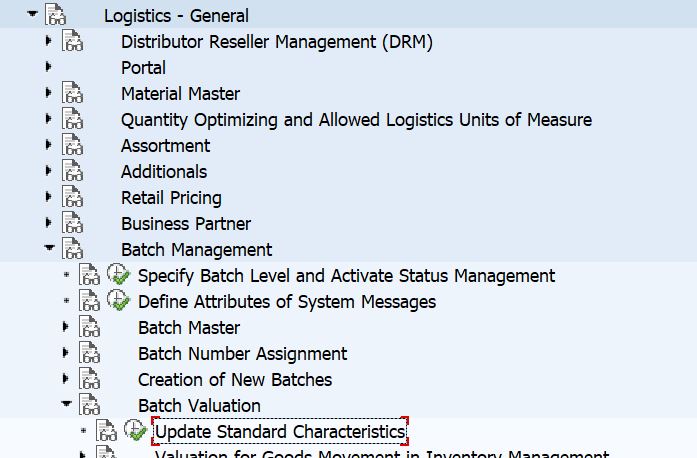
Task: Select Update Standard Characteristics entry
Action: 280,431
